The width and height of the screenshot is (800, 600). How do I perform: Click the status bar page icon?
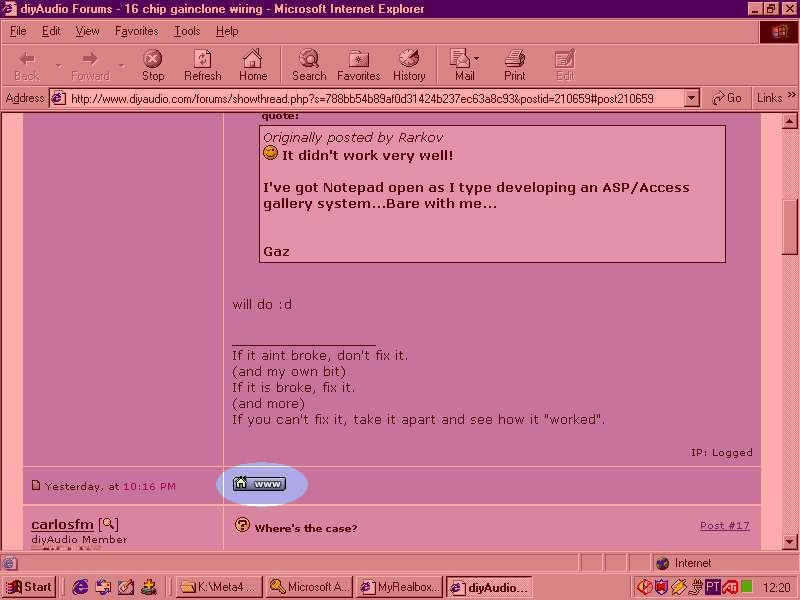(9, 563)
